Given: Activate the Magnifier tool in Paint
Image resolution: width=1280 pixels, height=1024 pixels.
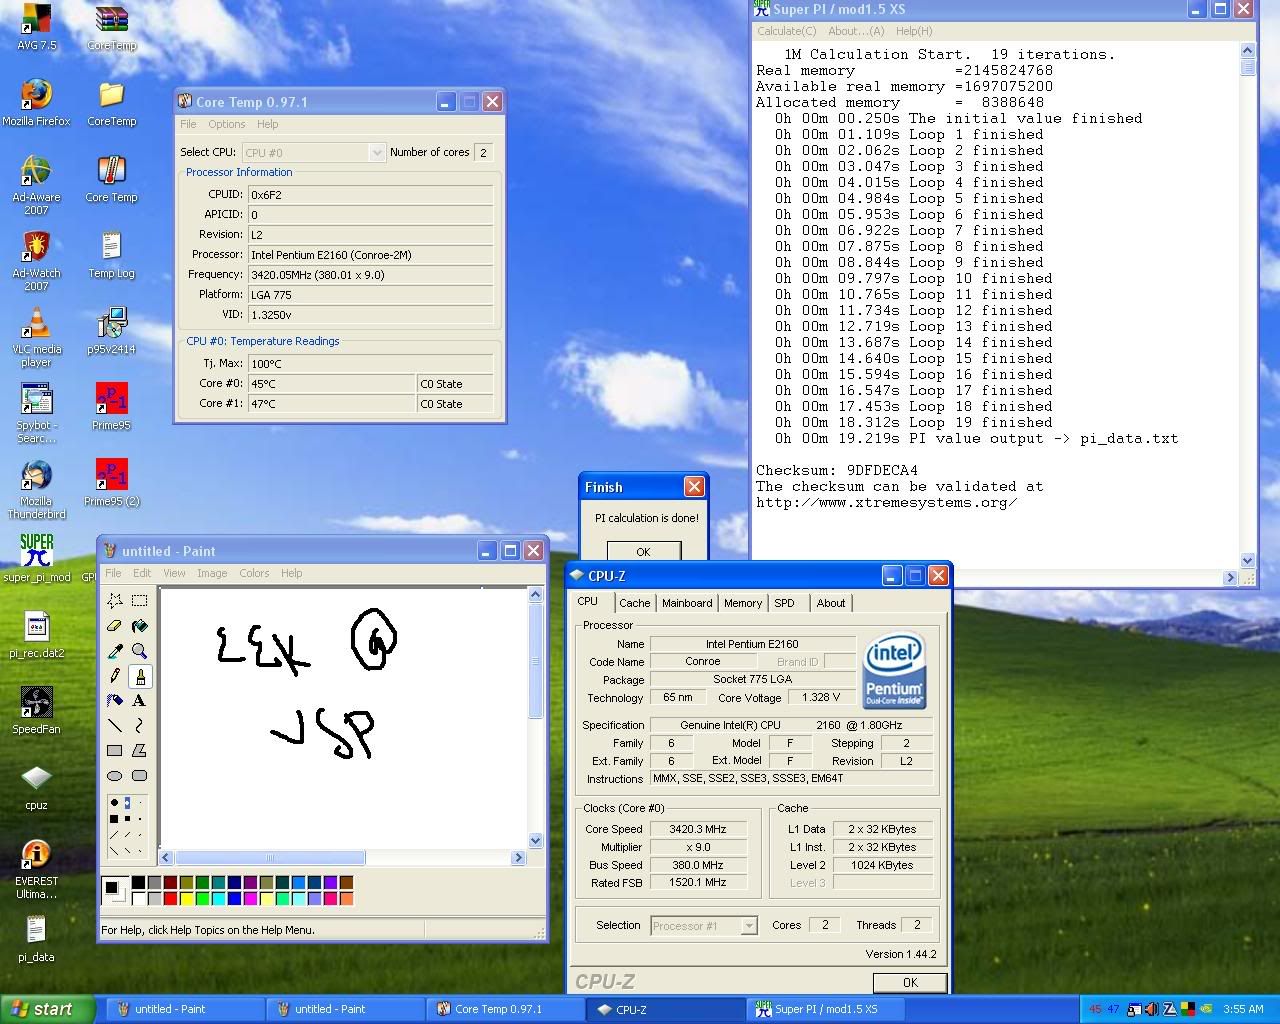Looking at the screenshot, I should pyautogui.click(x=139, y=651).
